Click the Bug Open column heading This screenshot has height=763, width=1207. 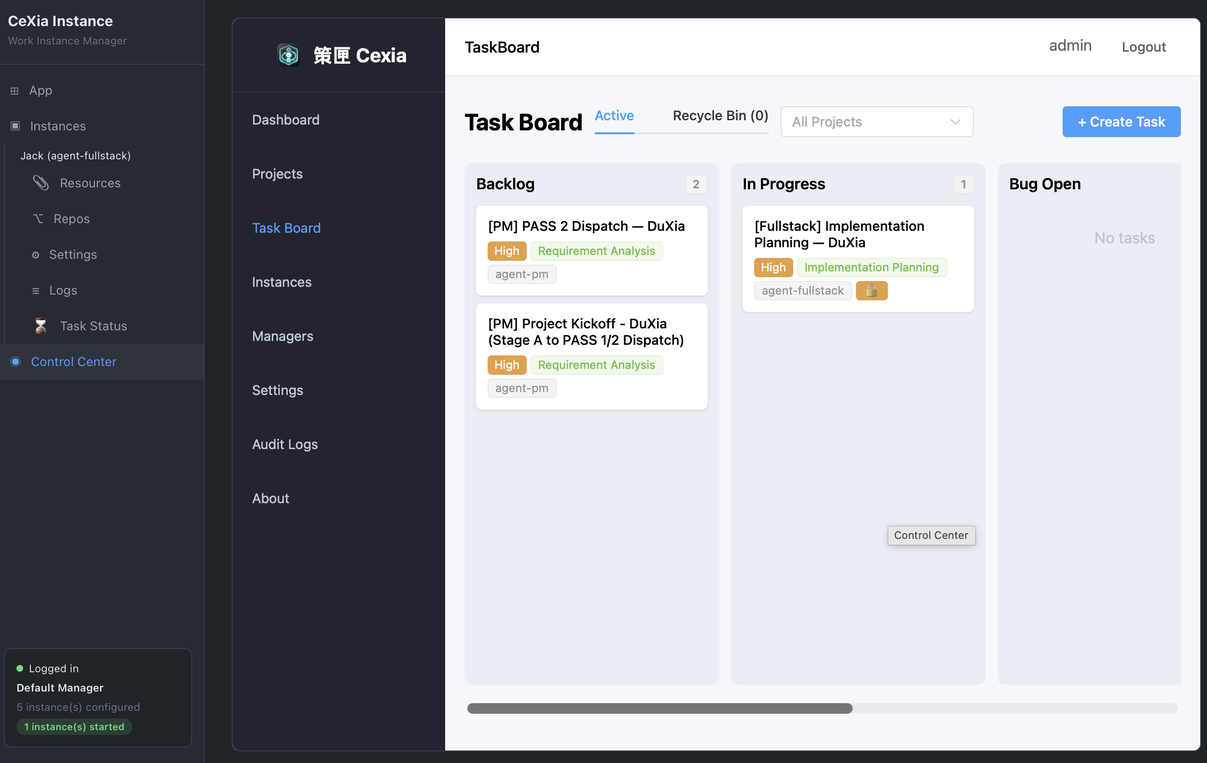coord(1045,184)
